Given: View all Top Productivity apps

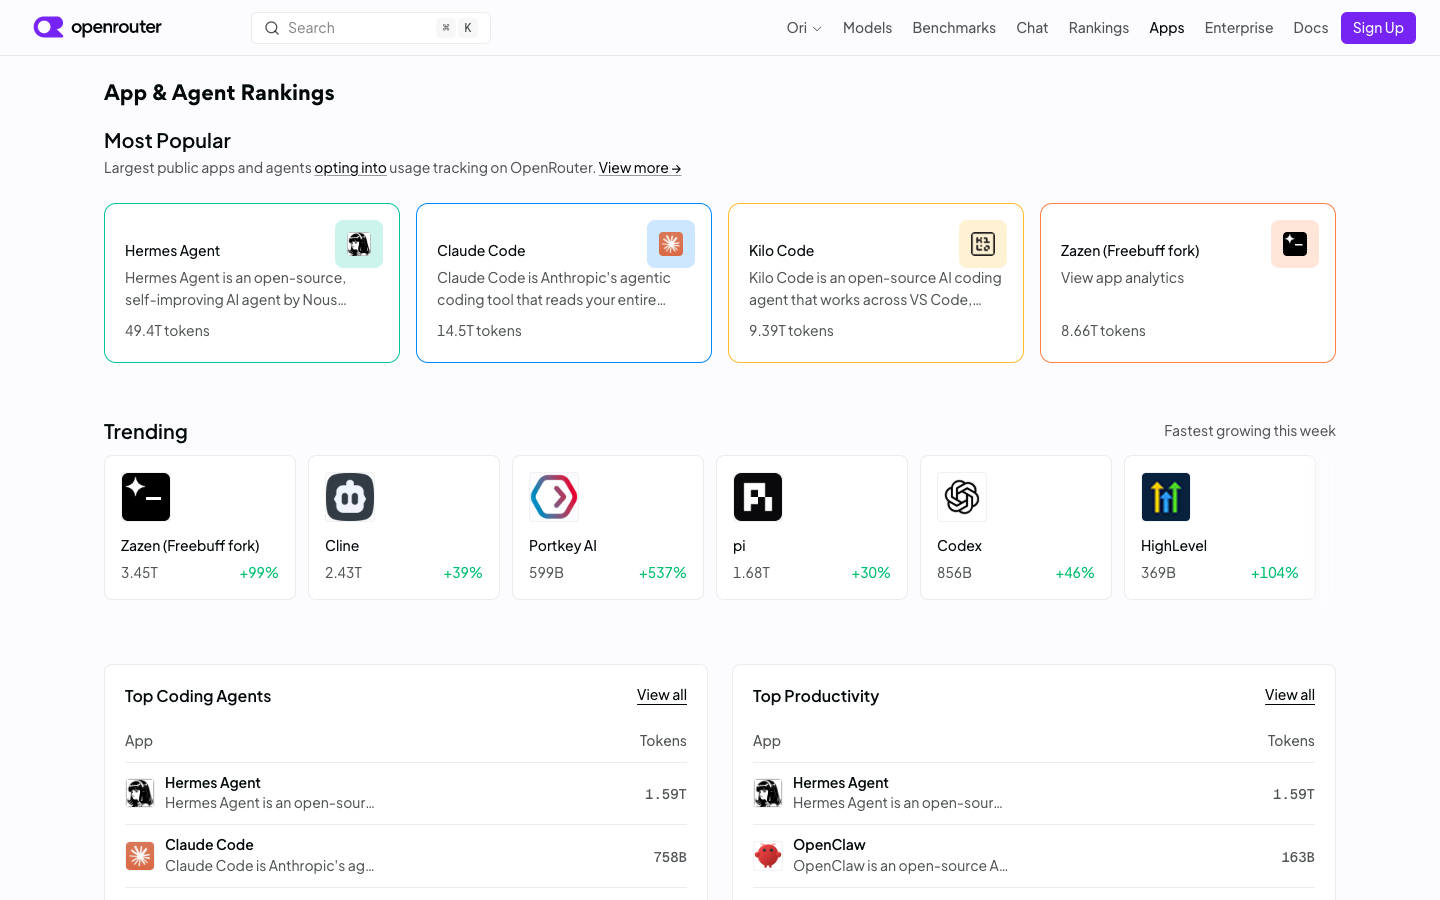Looking at the screenshot, I should pyautogui.click(x=1290, y=695).
